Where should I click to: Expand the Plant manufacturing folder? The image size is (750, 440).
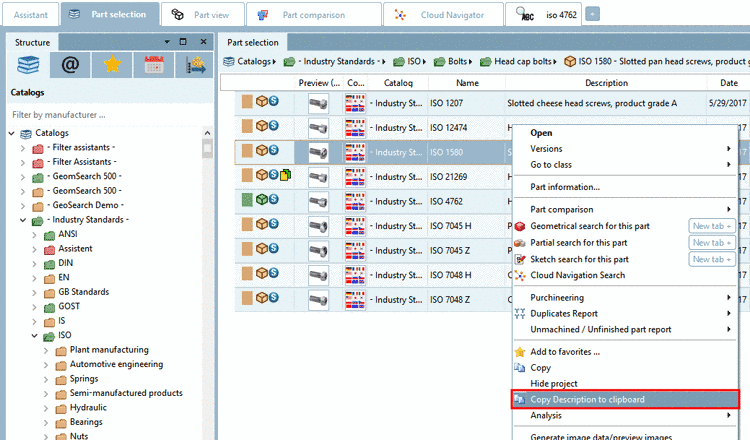(46, 351)
